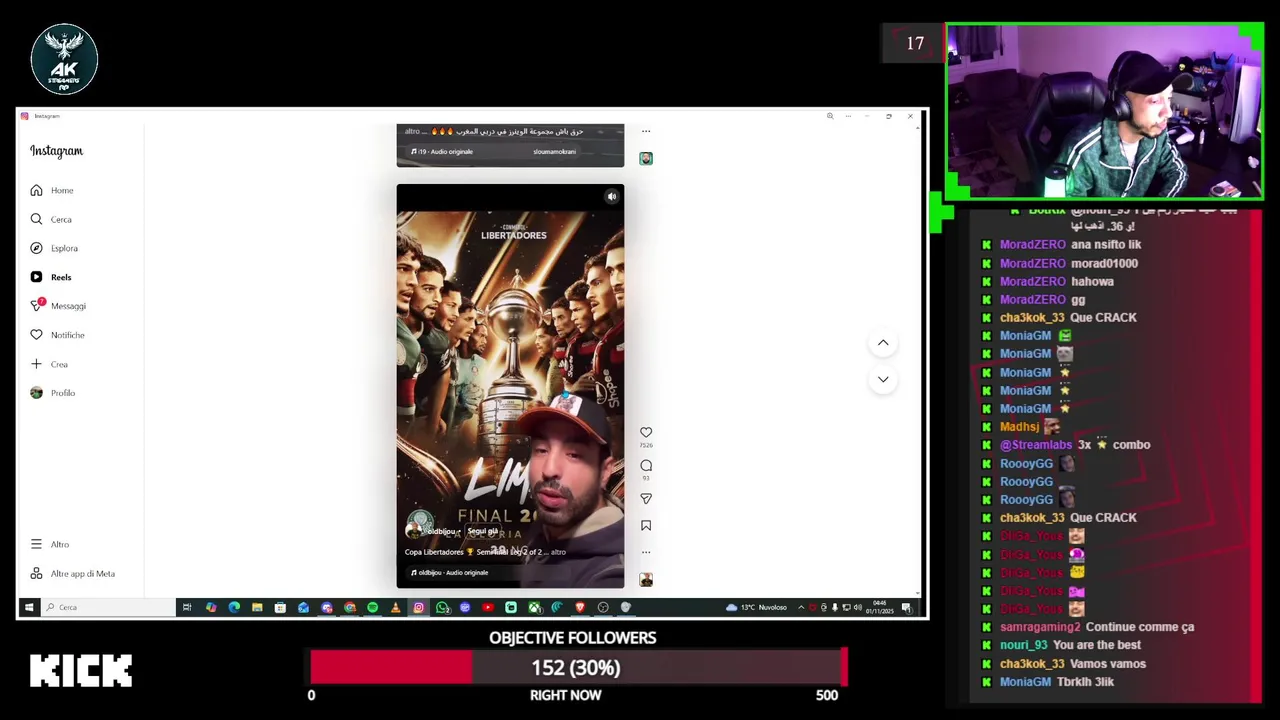Open Brave browser from the taskbar
This screenshot has width=1280, height=720.
580,607
